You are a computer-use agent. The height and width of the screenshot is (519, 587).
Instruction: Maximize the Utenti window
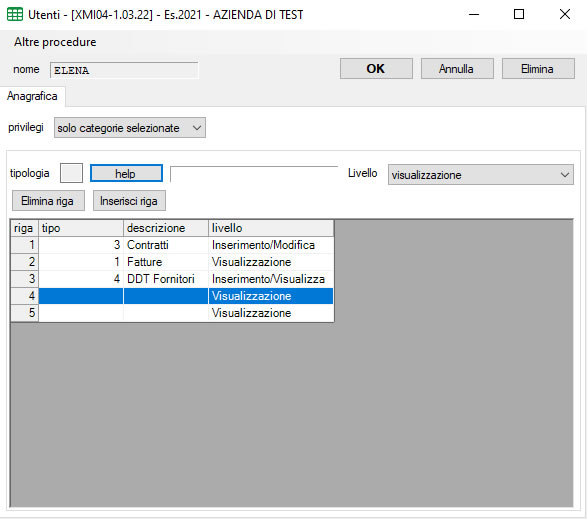[519, 14]
